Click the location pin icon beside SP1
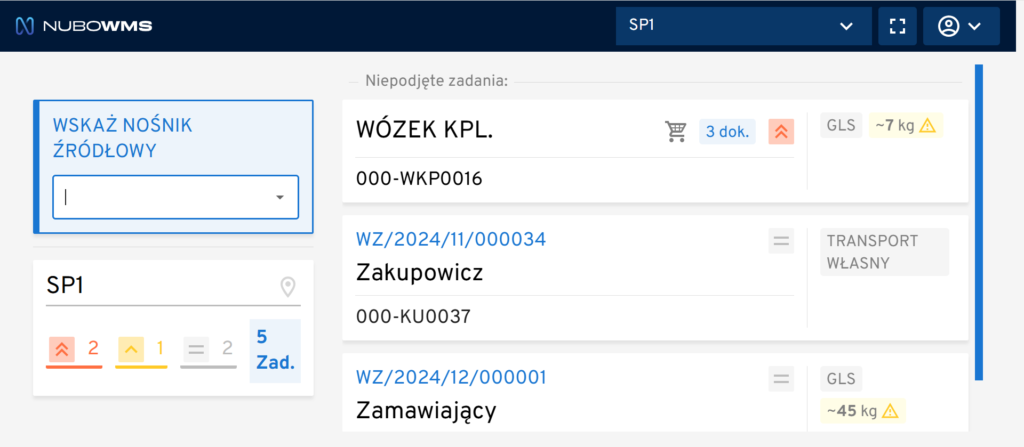1024x447 pixels. 288,288
